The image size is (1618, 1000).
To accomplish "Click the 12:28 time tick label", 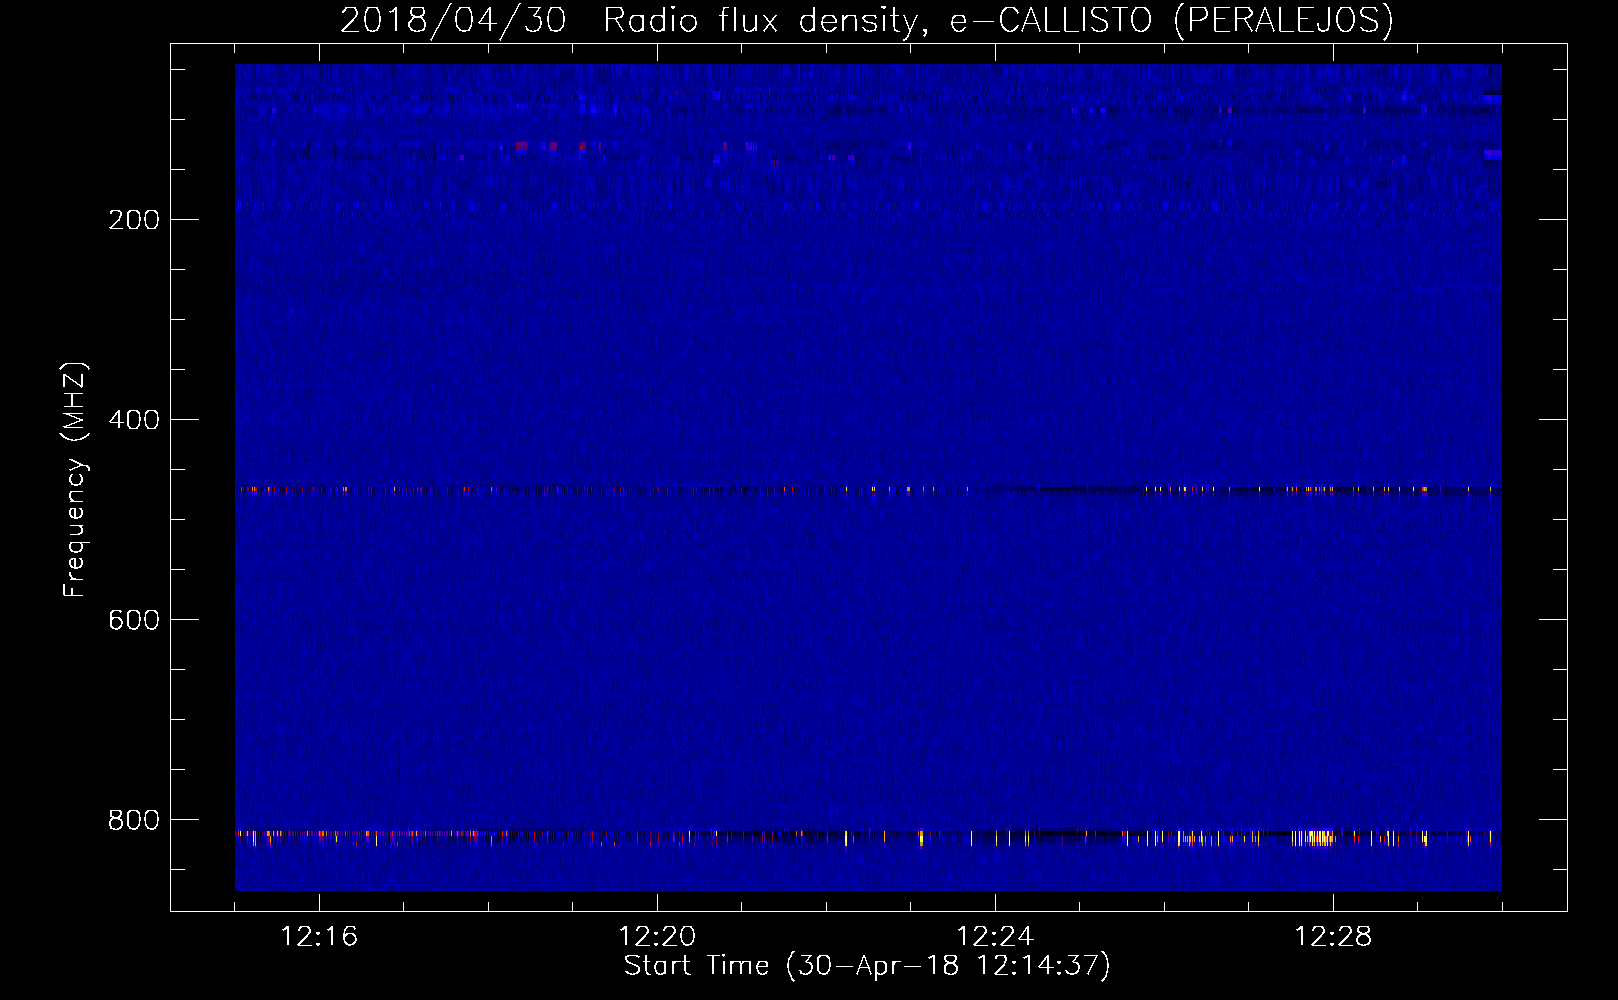I will pyautogui.click(x=1333, y=937).
